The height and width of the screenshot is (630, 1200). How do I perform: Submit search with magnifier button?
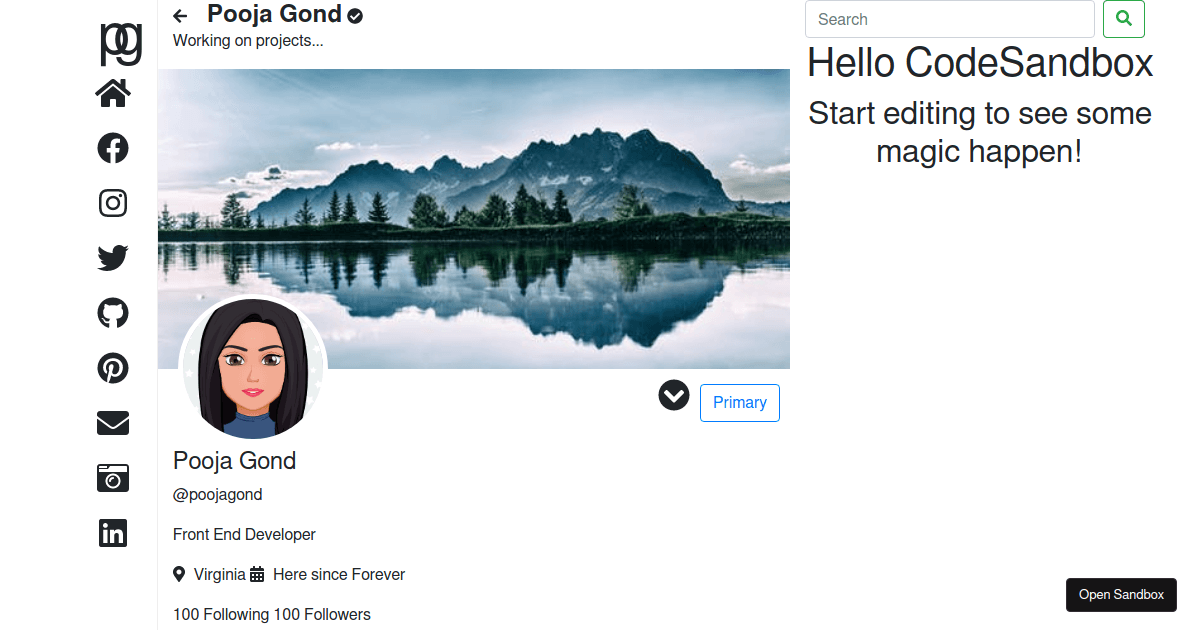[1124, 19]
